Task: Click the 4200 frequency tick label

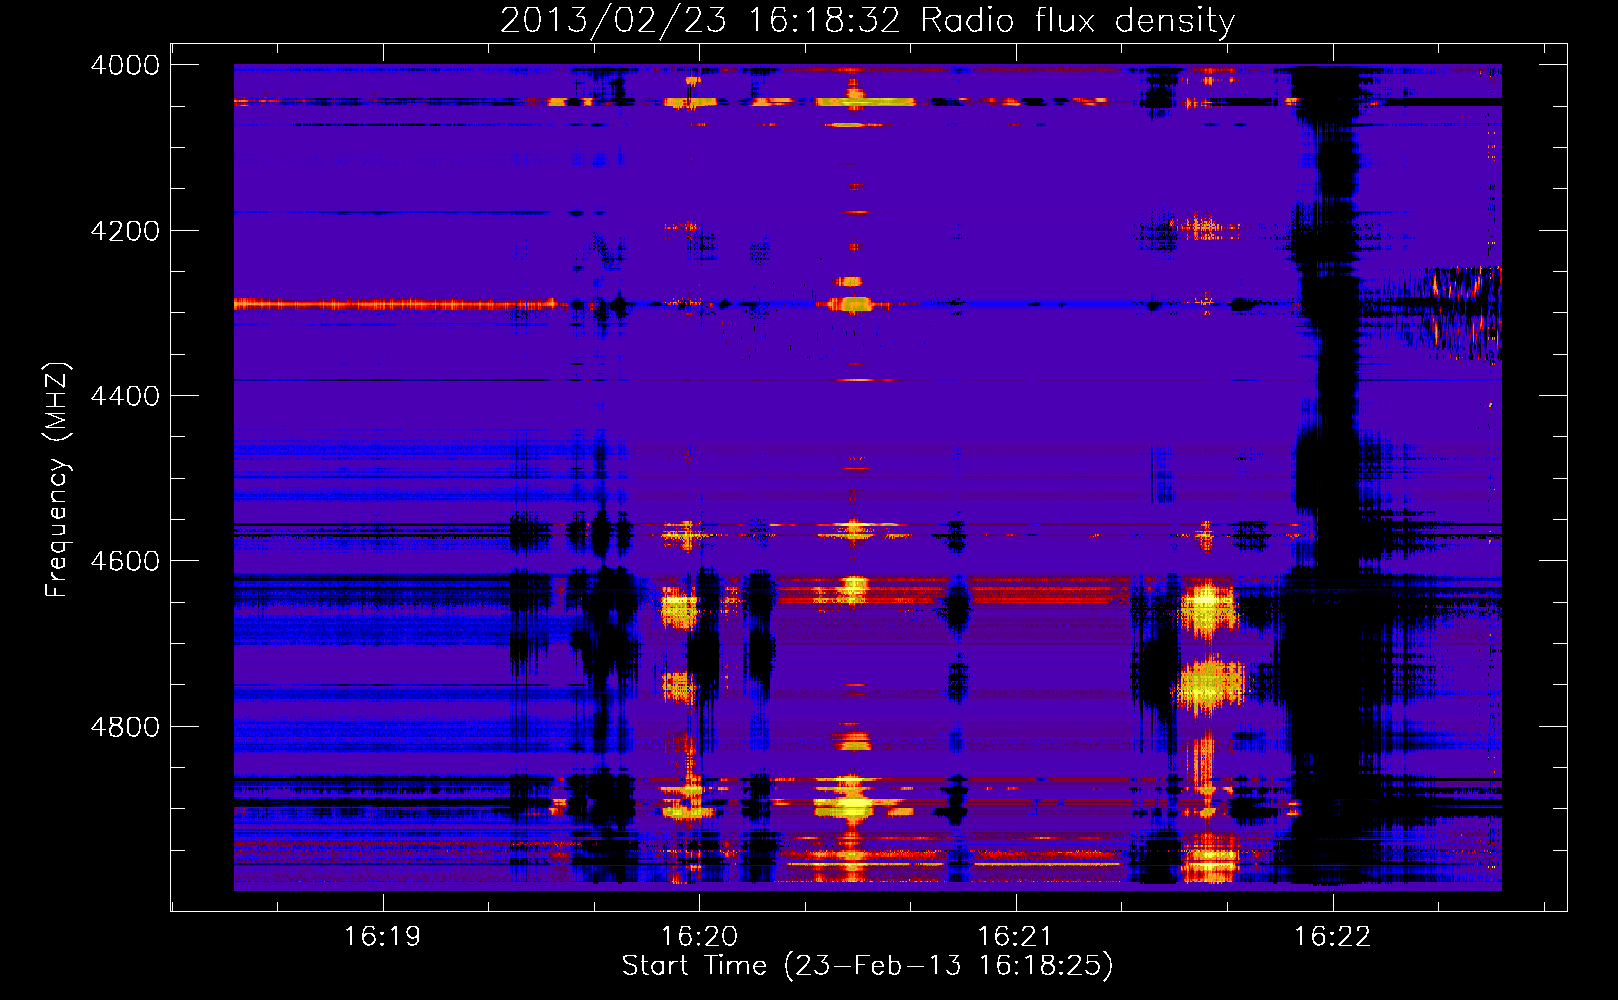Action: click(x=125, y=231)
